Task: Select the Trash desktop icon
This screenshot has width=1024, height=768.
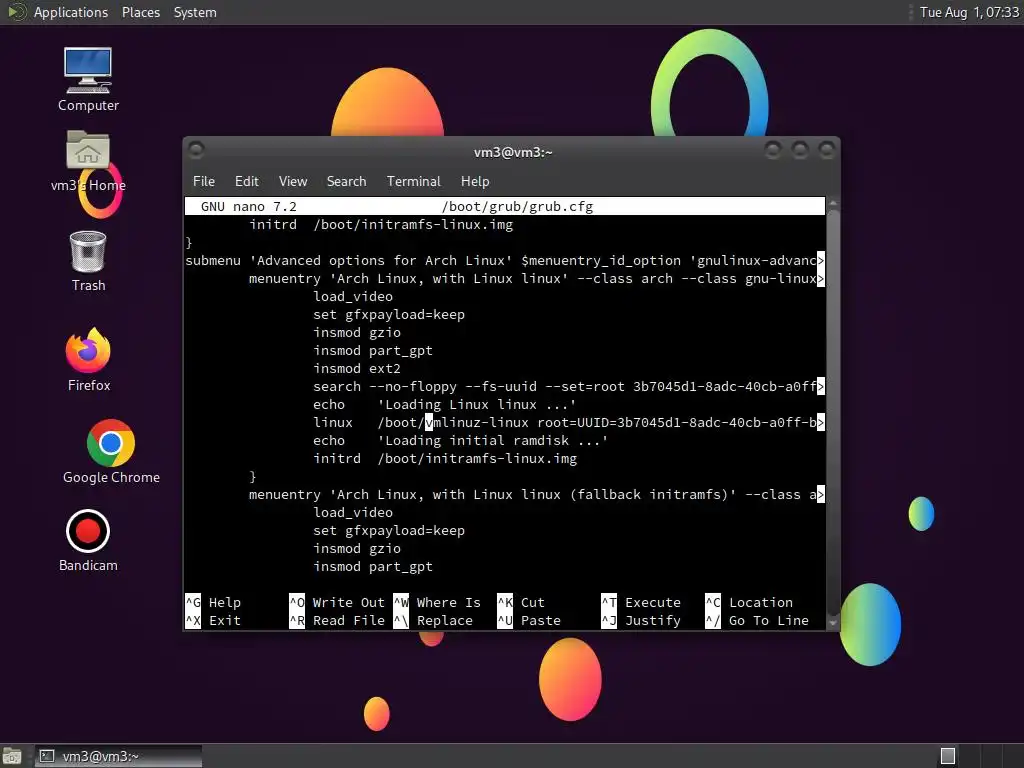Action: (x=88, y=261)
